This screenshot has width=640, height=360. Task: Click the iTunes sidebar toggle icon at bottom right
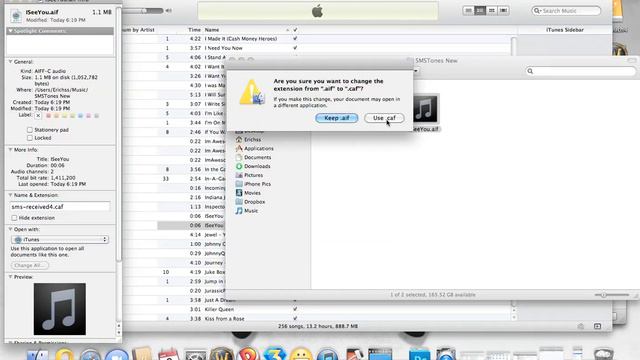598,326
